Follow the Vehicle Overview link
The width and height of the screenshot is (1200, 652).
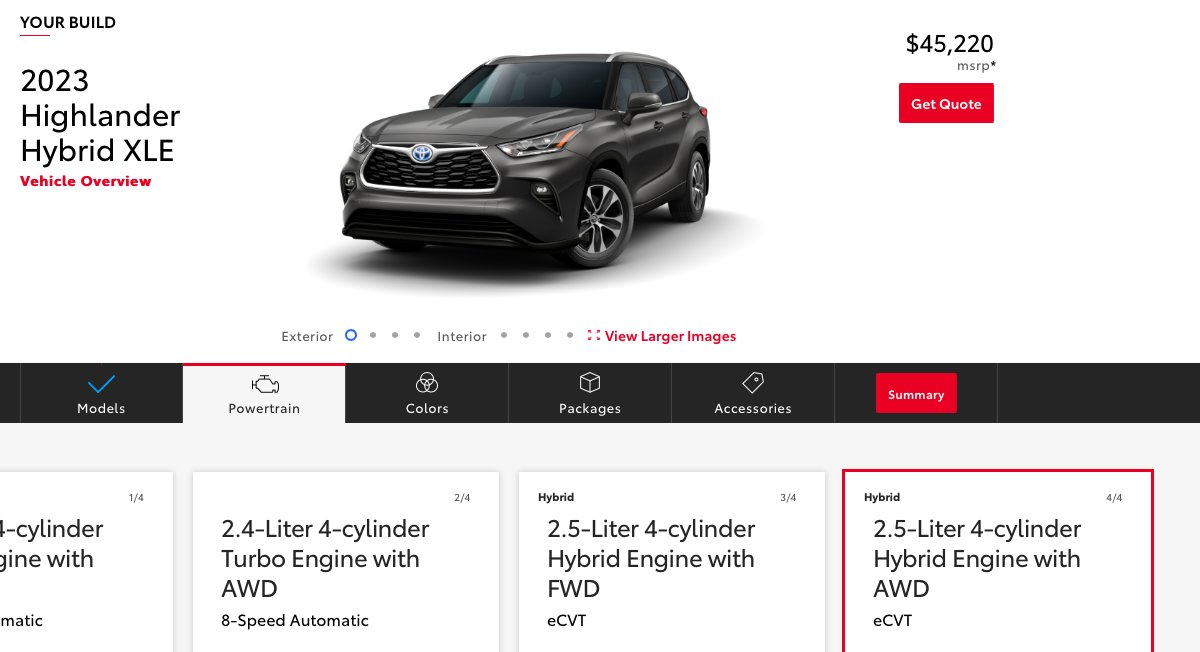pos(86,181)
